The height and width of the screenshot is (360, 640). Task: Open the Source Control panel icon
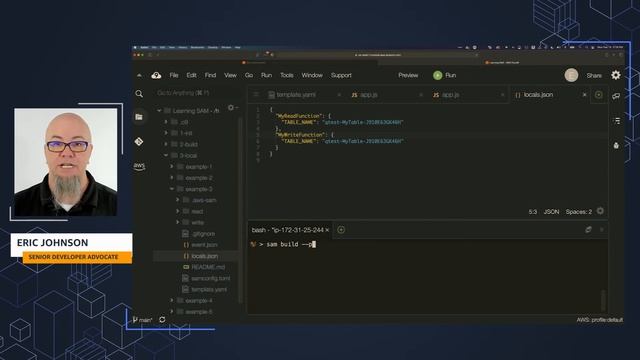click(x=139, y=141)
